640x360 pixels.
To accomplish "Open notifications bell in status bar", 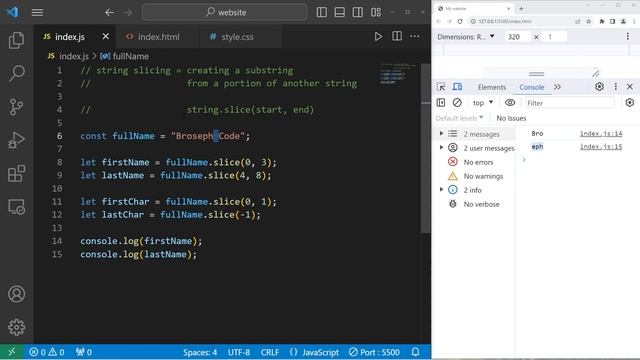I will (x=416, y=352).
